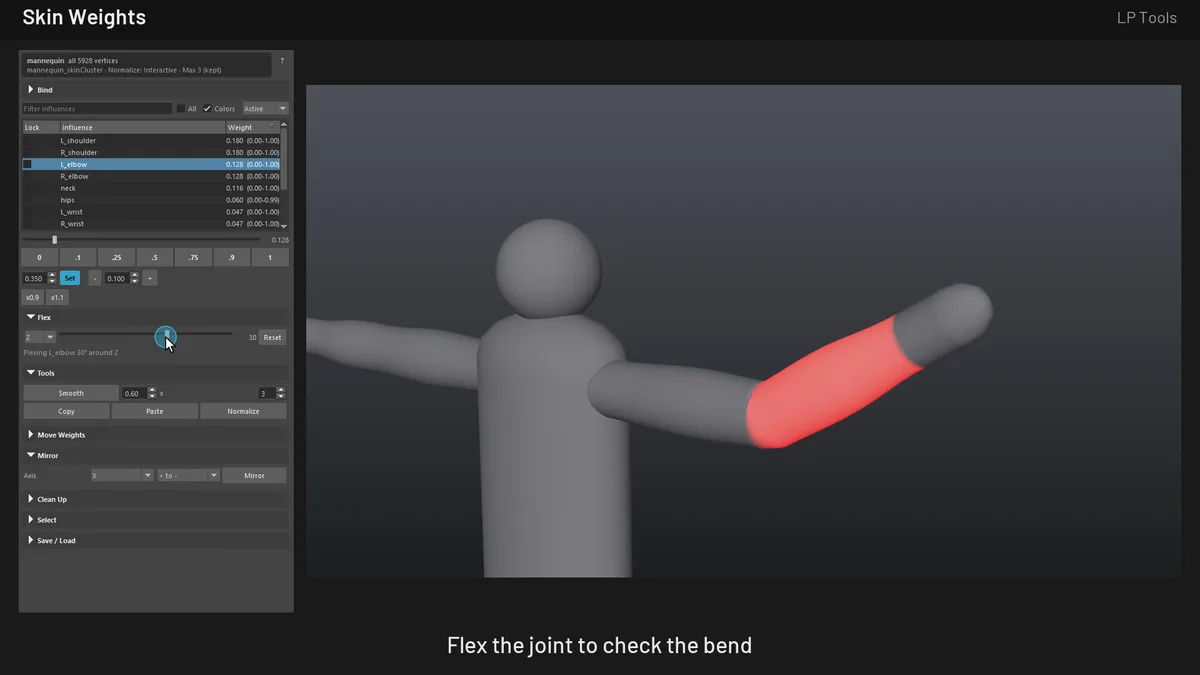Toggle the lock box for L_elbow
1200x675 pixels.
click(x=28, y=164)
